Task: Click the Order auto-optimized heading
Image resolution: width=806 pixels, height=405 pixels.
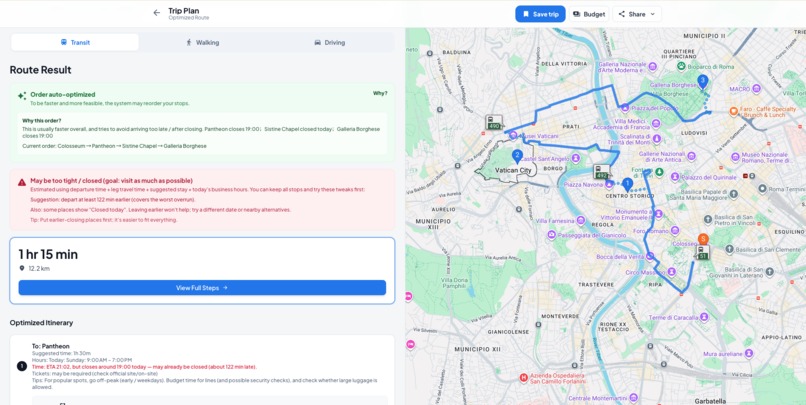Action: pos(63,95)
